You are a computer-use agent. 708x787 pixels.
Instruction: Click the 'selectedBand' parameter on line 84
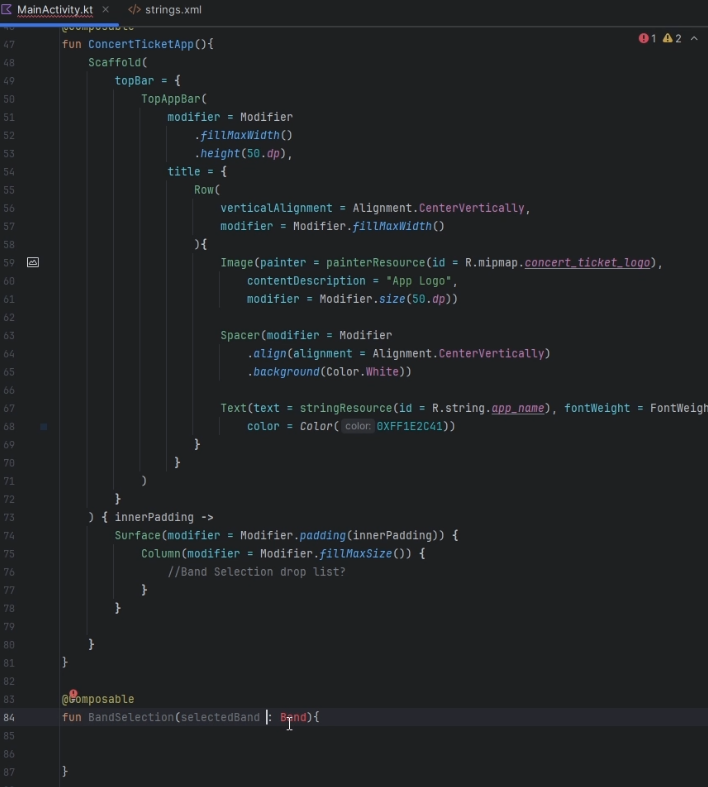pos(220,717)
